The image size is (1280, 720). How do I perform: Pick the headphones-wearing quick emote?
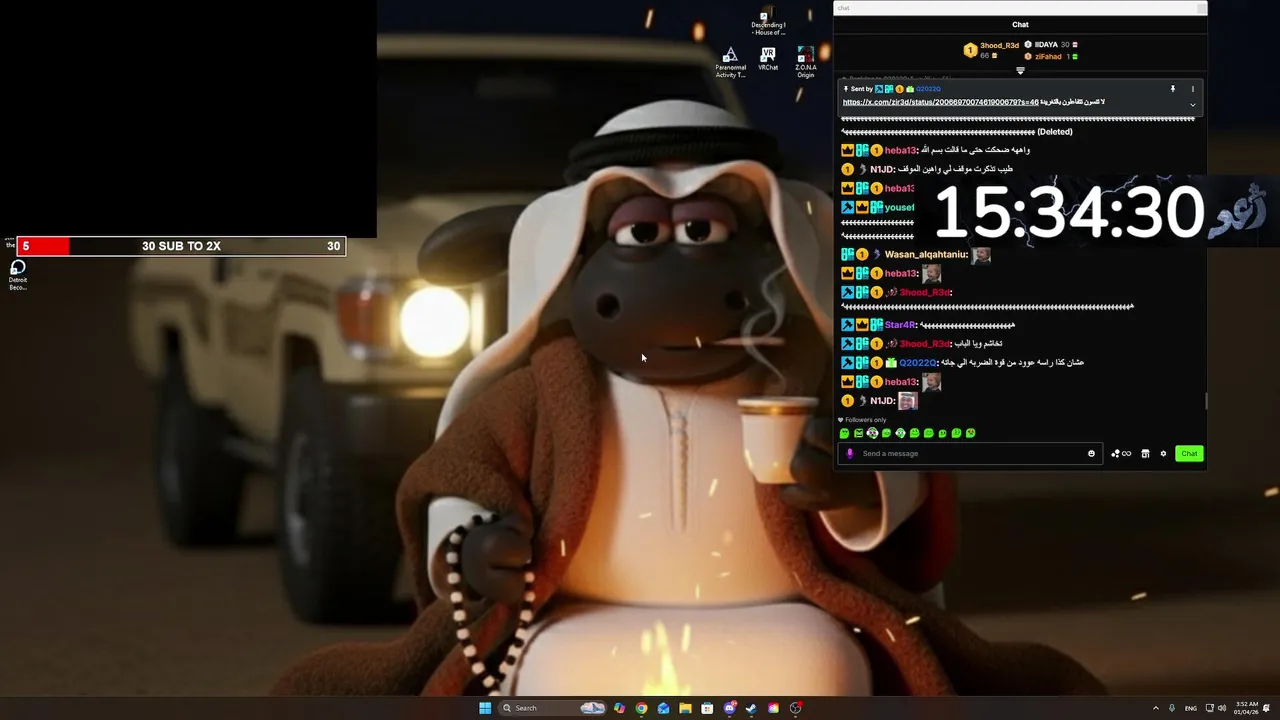coord(872,433)
